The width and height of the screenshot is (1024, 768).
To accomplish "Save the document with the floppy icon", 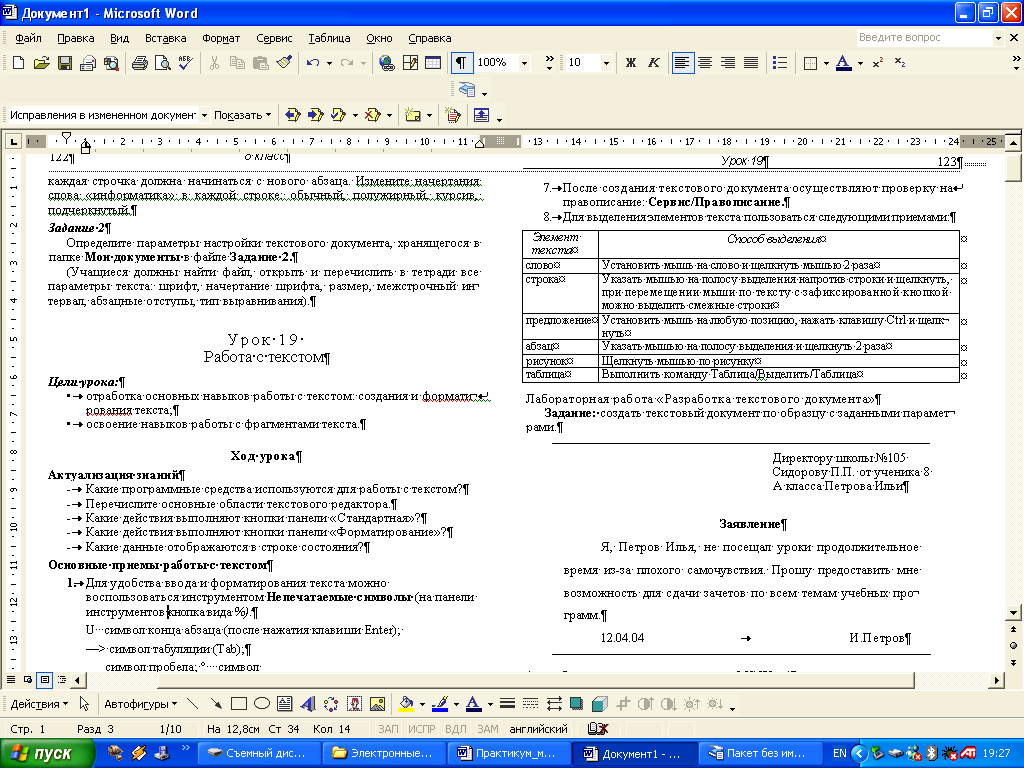I will coord(65,63).
